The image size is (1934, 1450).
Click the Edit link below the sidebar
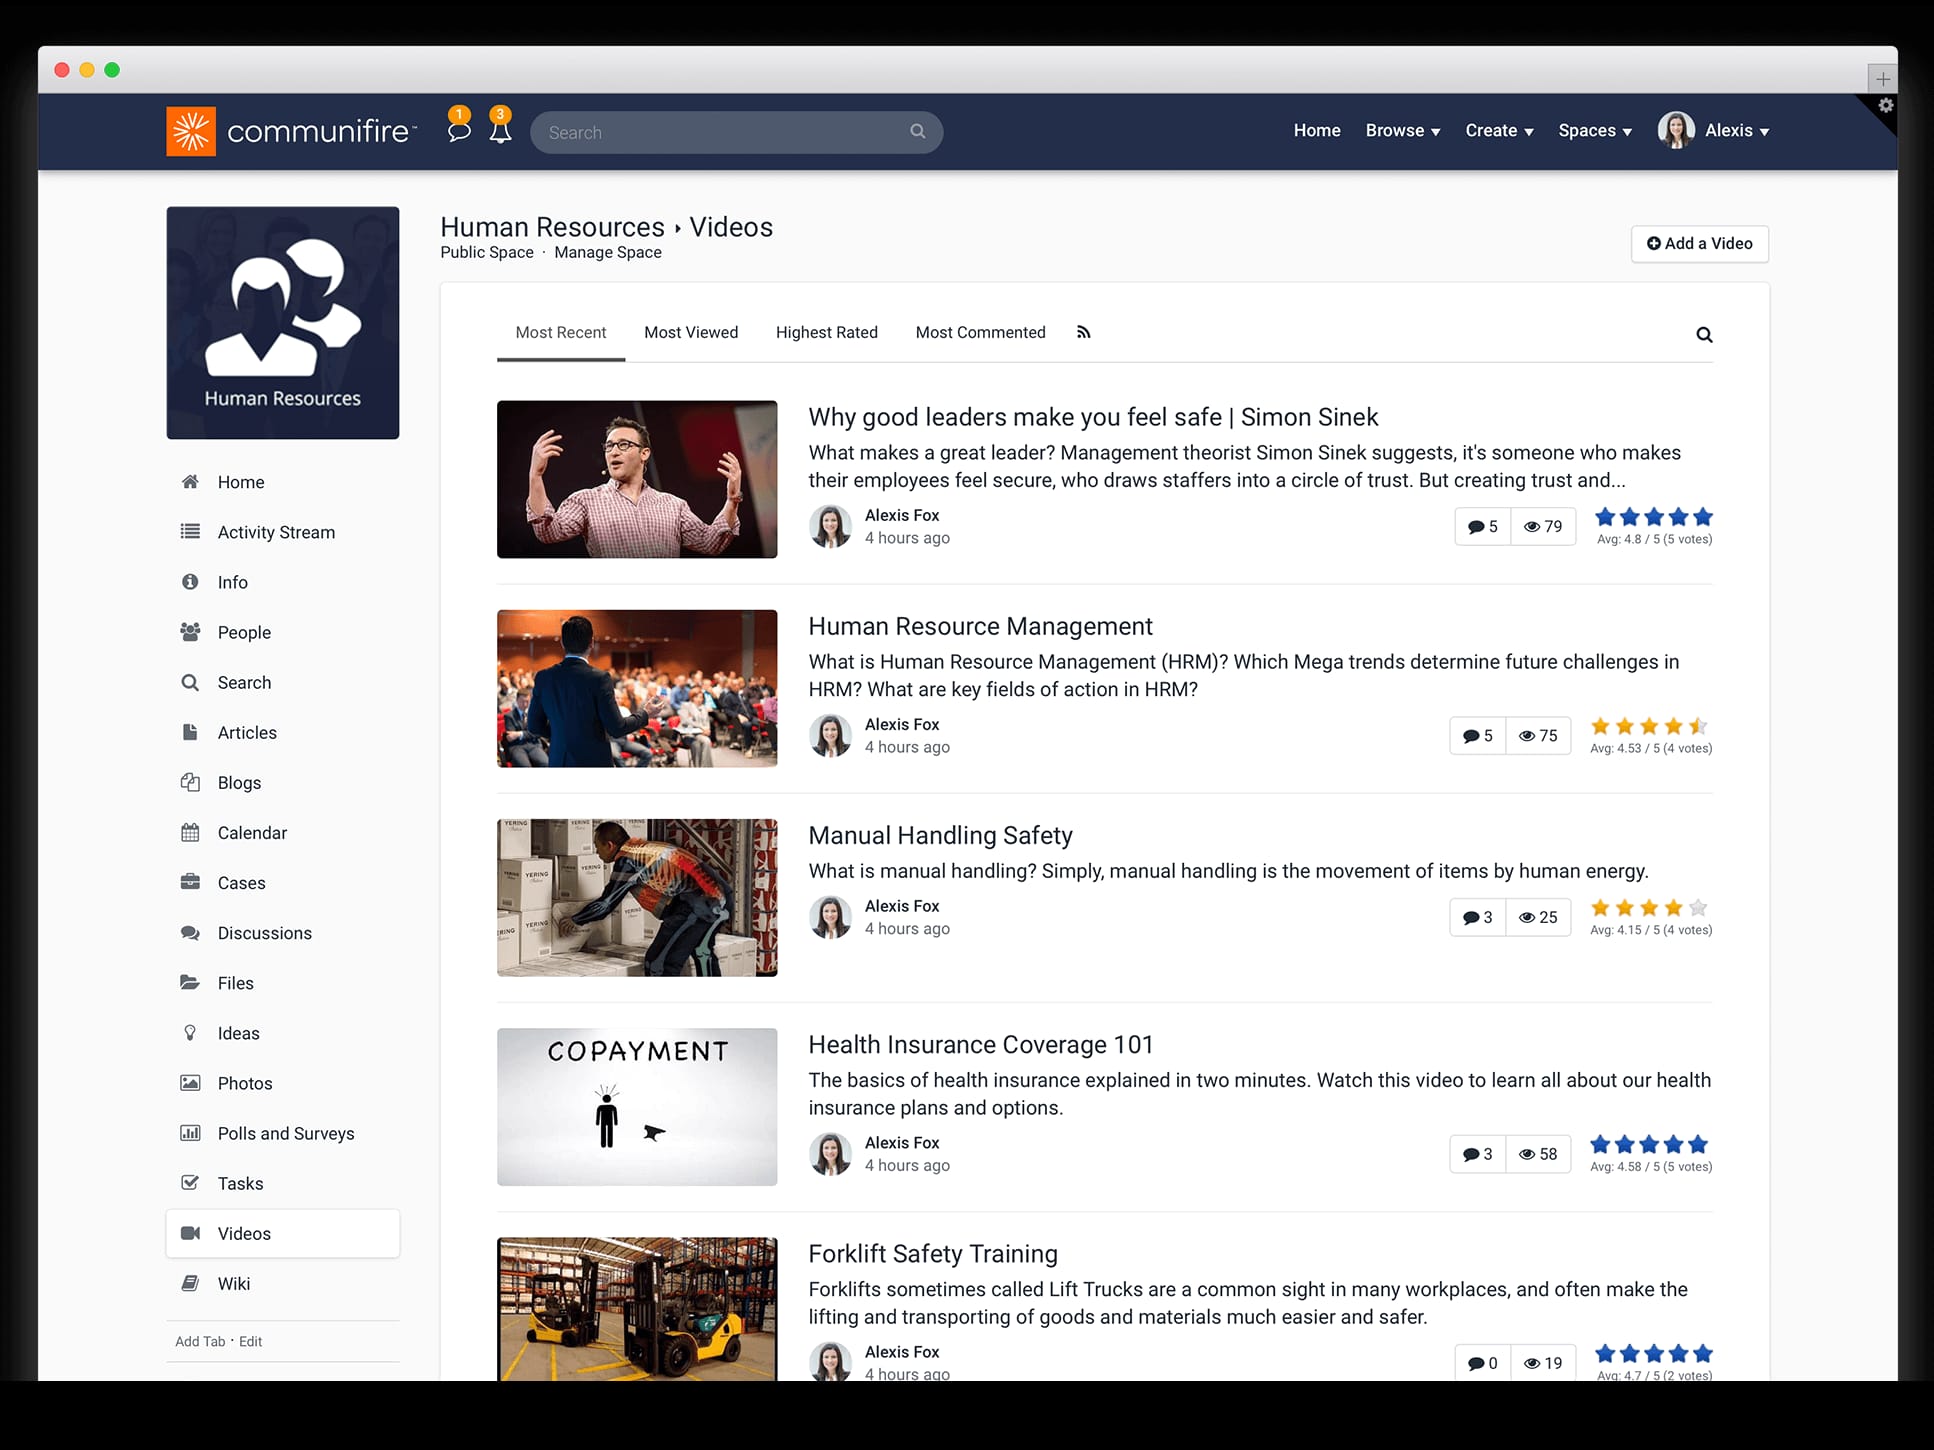point(251,1341)
